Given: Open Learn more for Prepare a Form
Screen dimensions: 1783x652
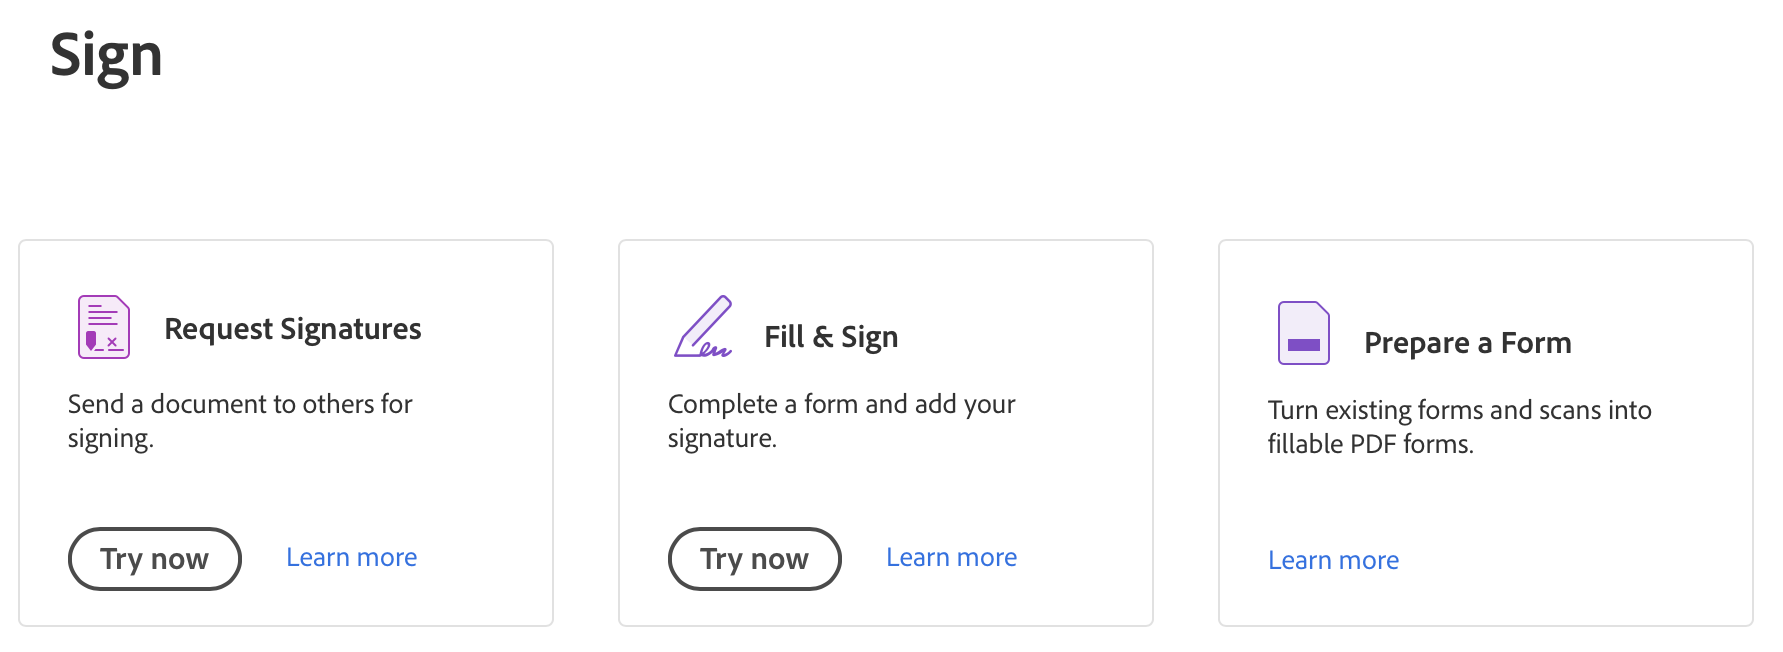Looking at the screenshot, I should [1333, 560].
